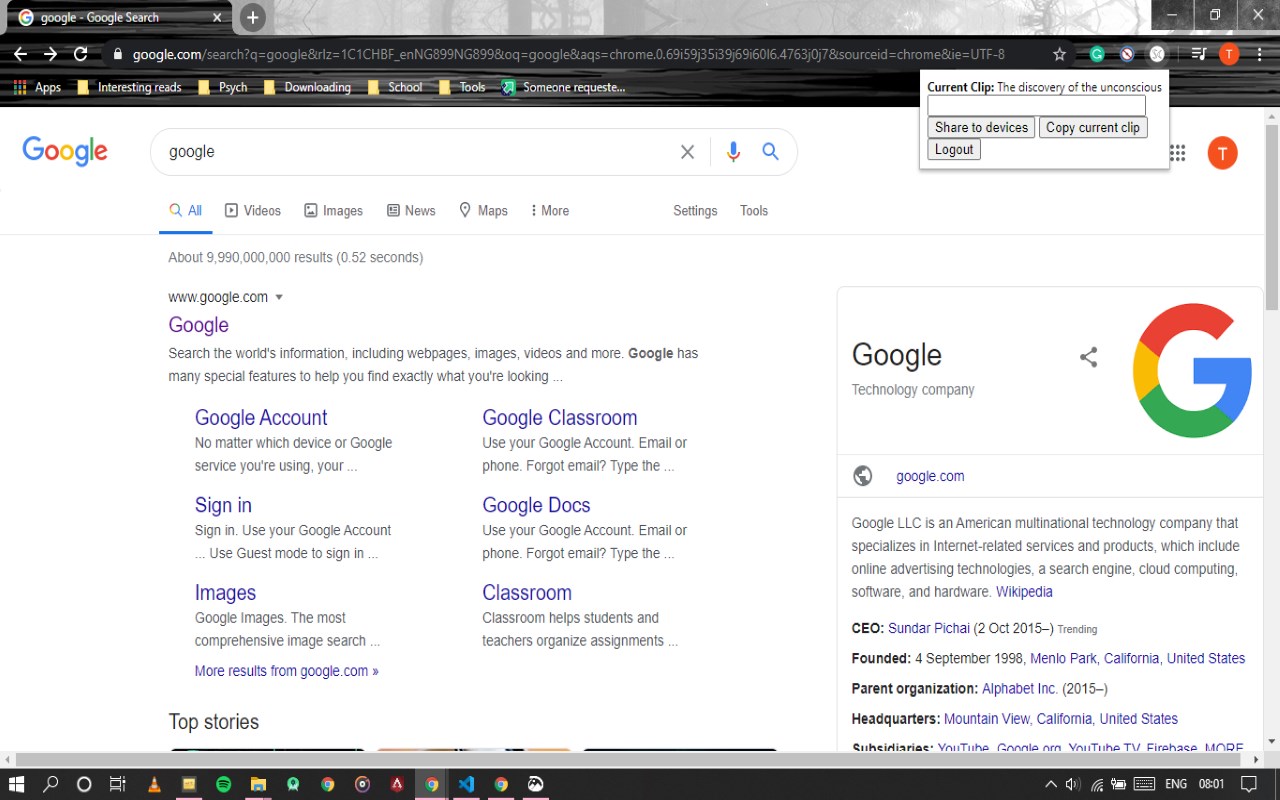Viewport: 1280px width, 800px height.
Task: Open File Explorer from the taskbar
Action: 258,784
